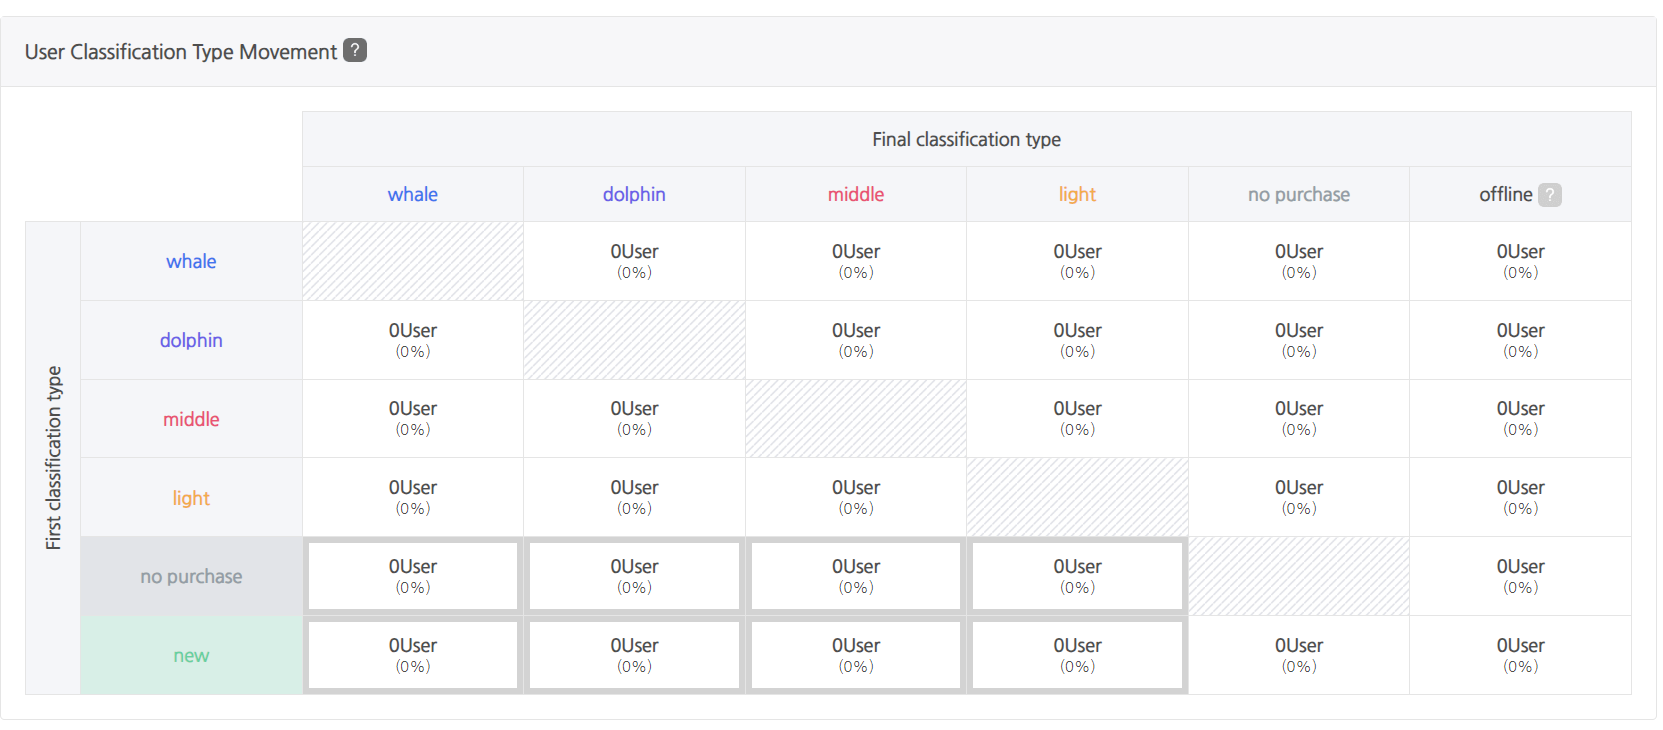Image resolution: width=1663 pixels, height=730 pixels.
Task: Select the whale column header
Action: [413, 194]
